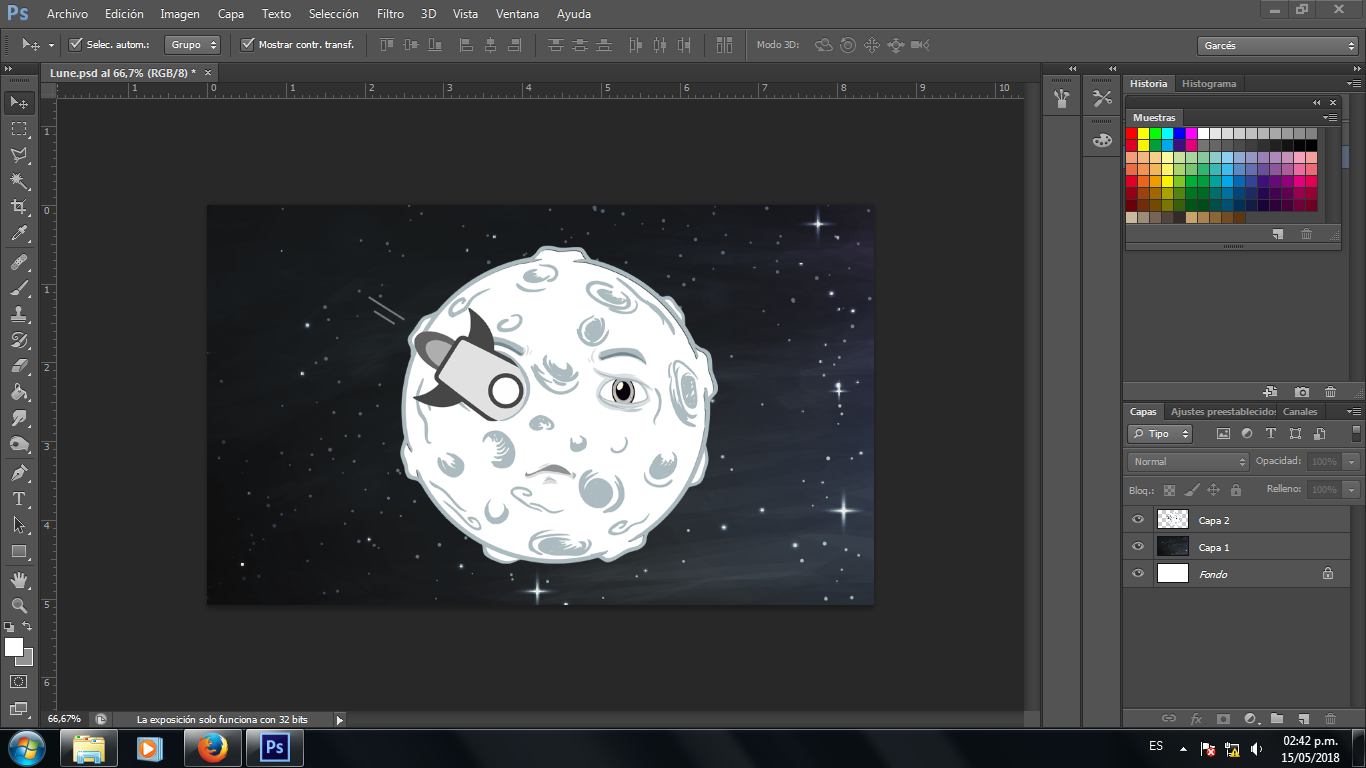Select the Magic Wand tool
Image resolution: width=1366 pixels, height=768 pixels.
(19, 181)
